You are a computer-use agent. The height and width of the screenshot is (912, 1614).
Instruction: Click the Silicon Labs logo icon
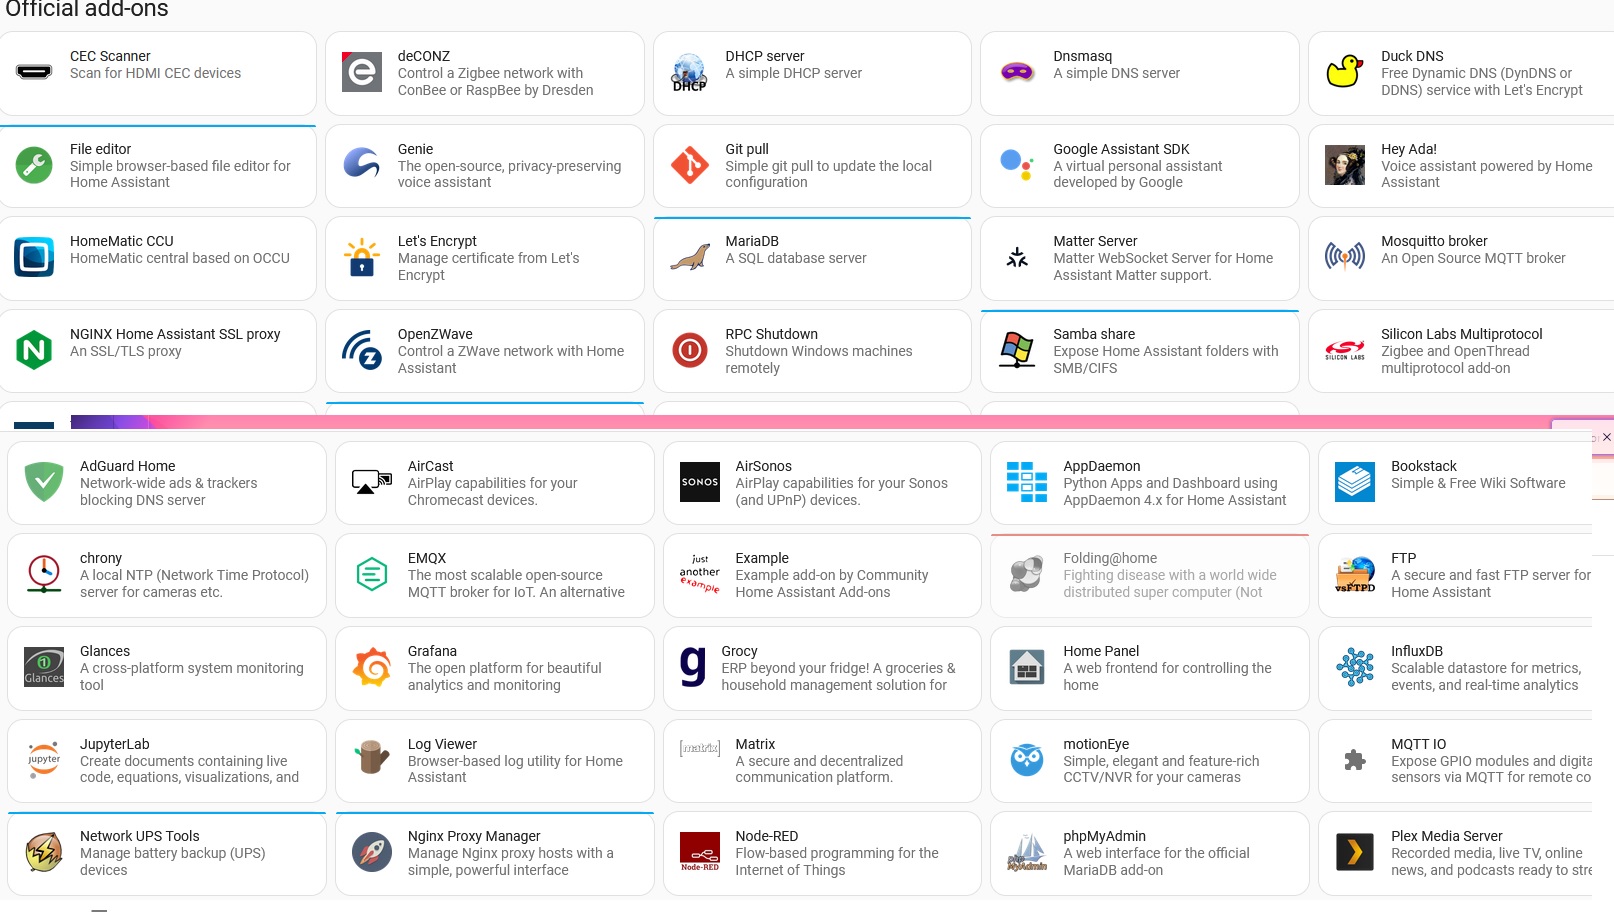click(x=1345, y=350)
